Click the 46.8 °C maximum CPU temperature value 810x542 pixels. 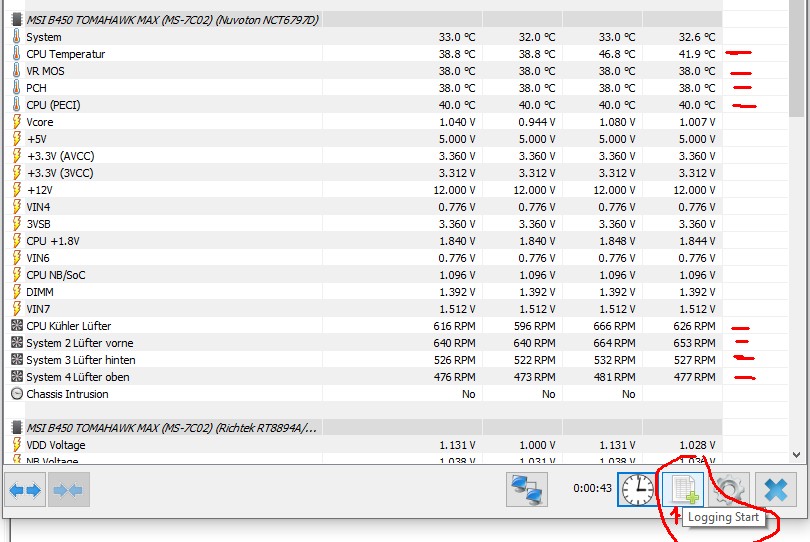(617, 54)
